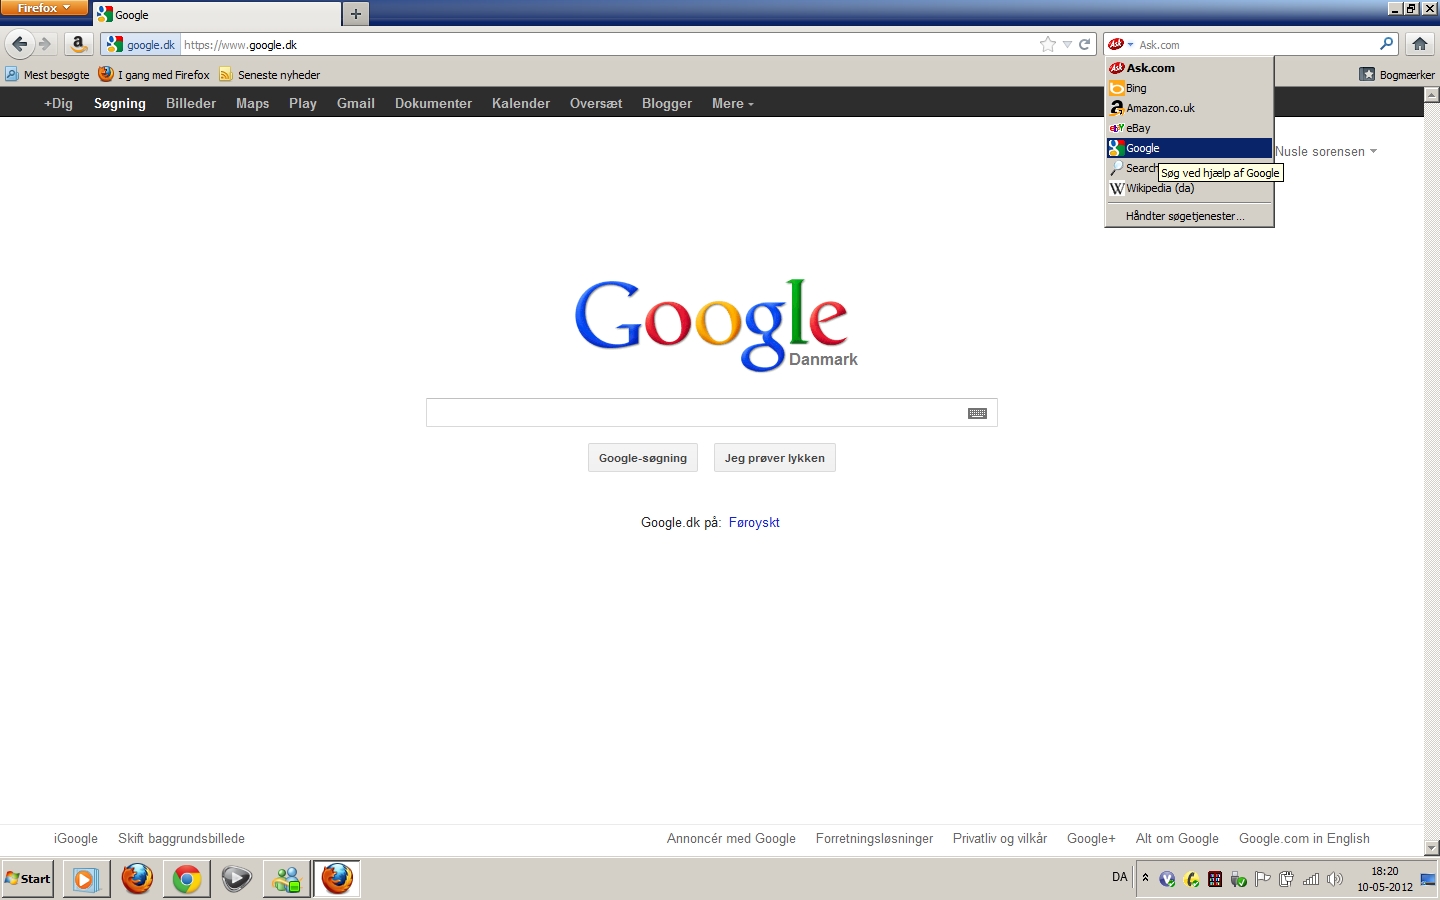This screenshot has width=1440, height=900.
Task: Click the Føroyskt language link
Action: [754, 523]
